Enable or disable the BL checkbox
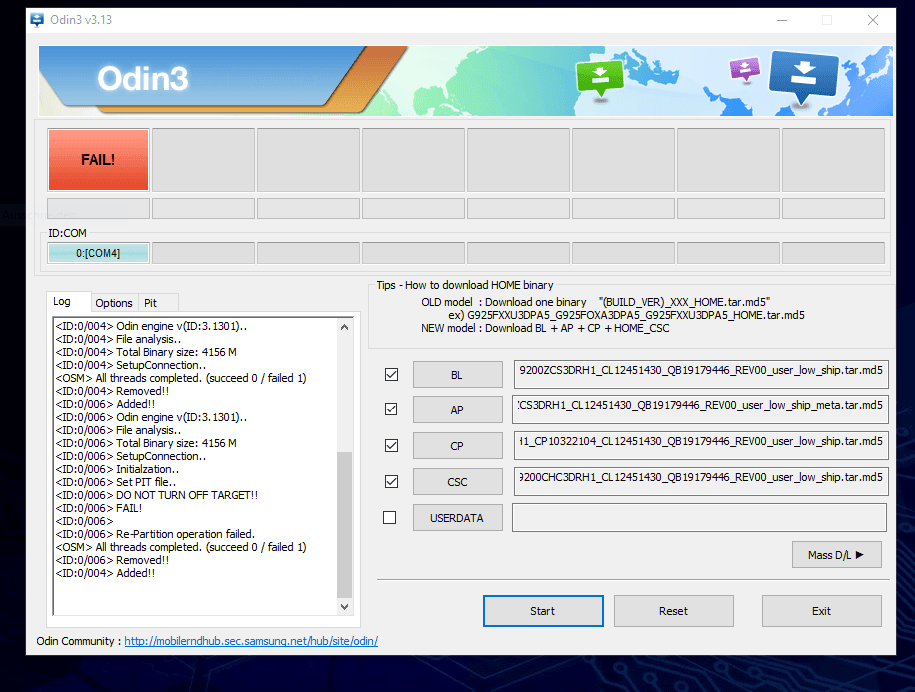The width and height of the screenshot is (915, 692). coord(392,375)
